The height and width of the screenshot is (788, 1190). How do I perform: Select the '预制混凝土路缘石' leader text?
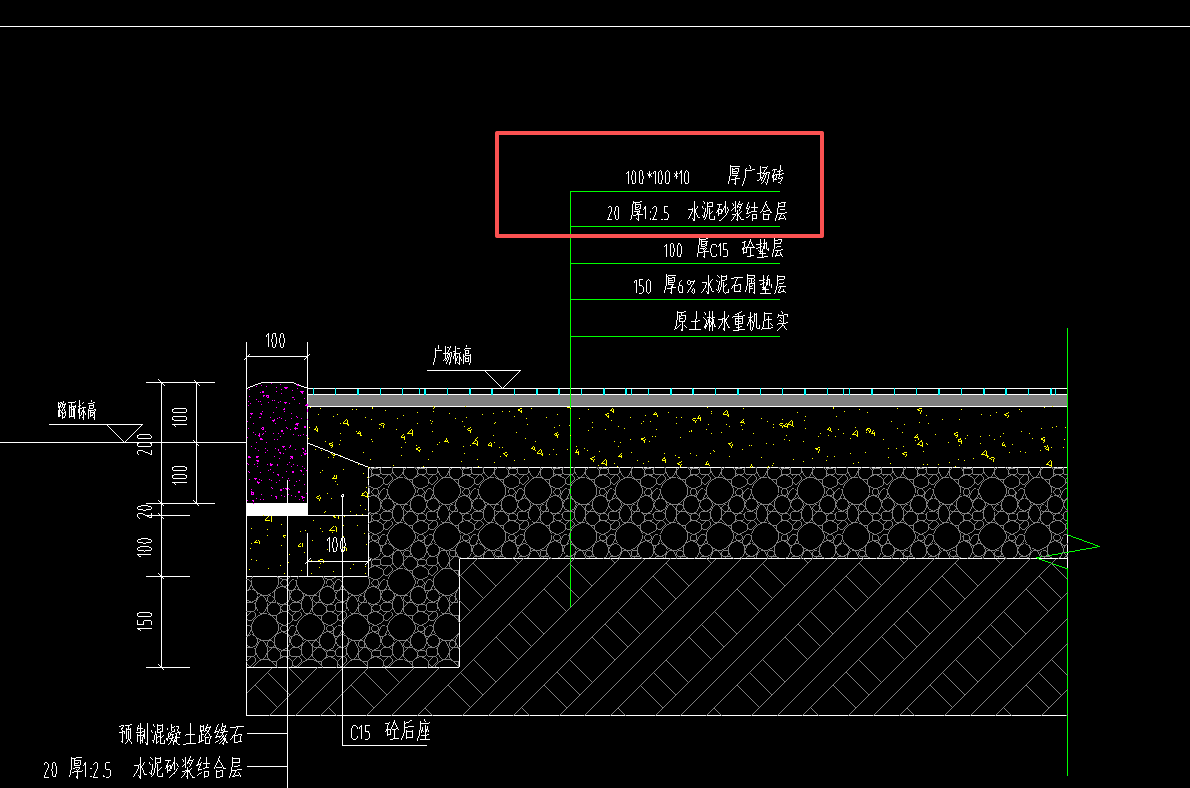click(181, 734)
